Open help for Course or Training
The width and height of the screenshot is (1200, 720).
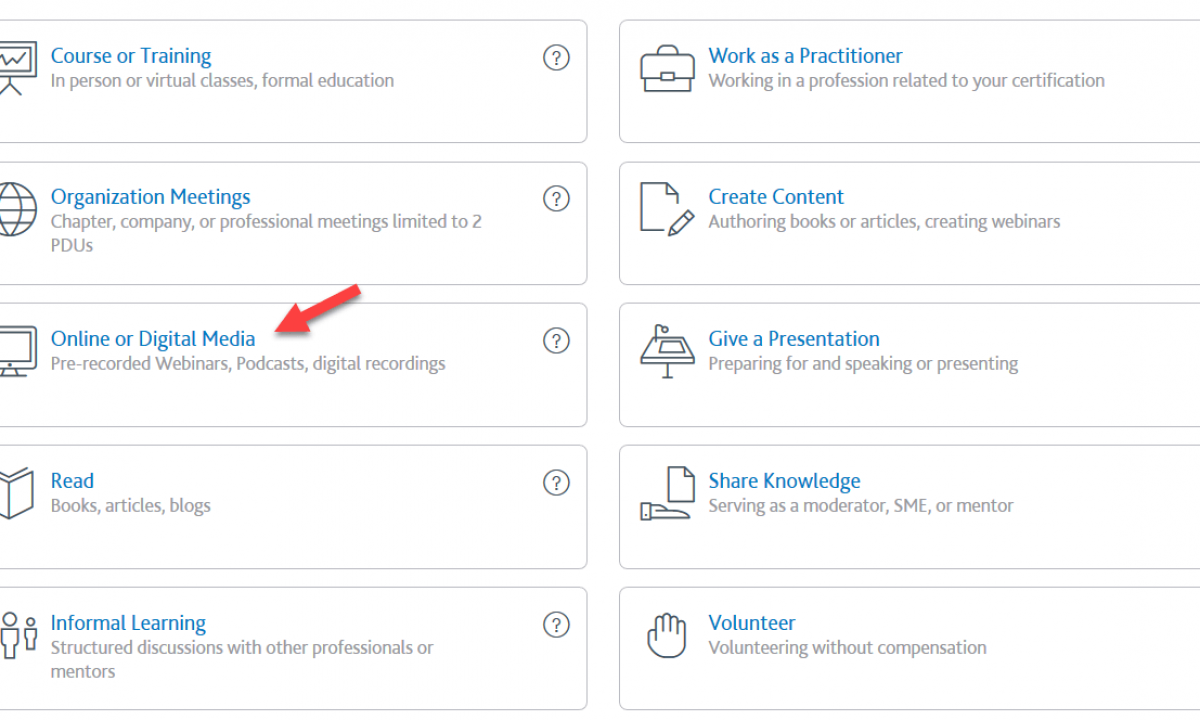coord(556,57)
